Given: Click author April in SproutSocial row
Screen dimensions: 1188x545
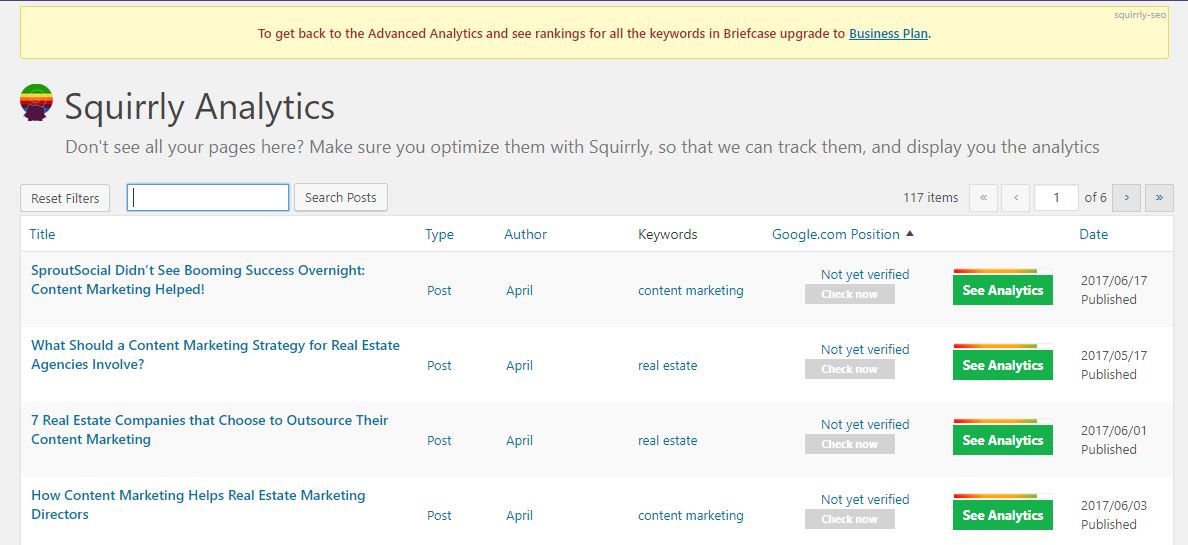Looking at the screenshot, I should (x=519, y=290).
